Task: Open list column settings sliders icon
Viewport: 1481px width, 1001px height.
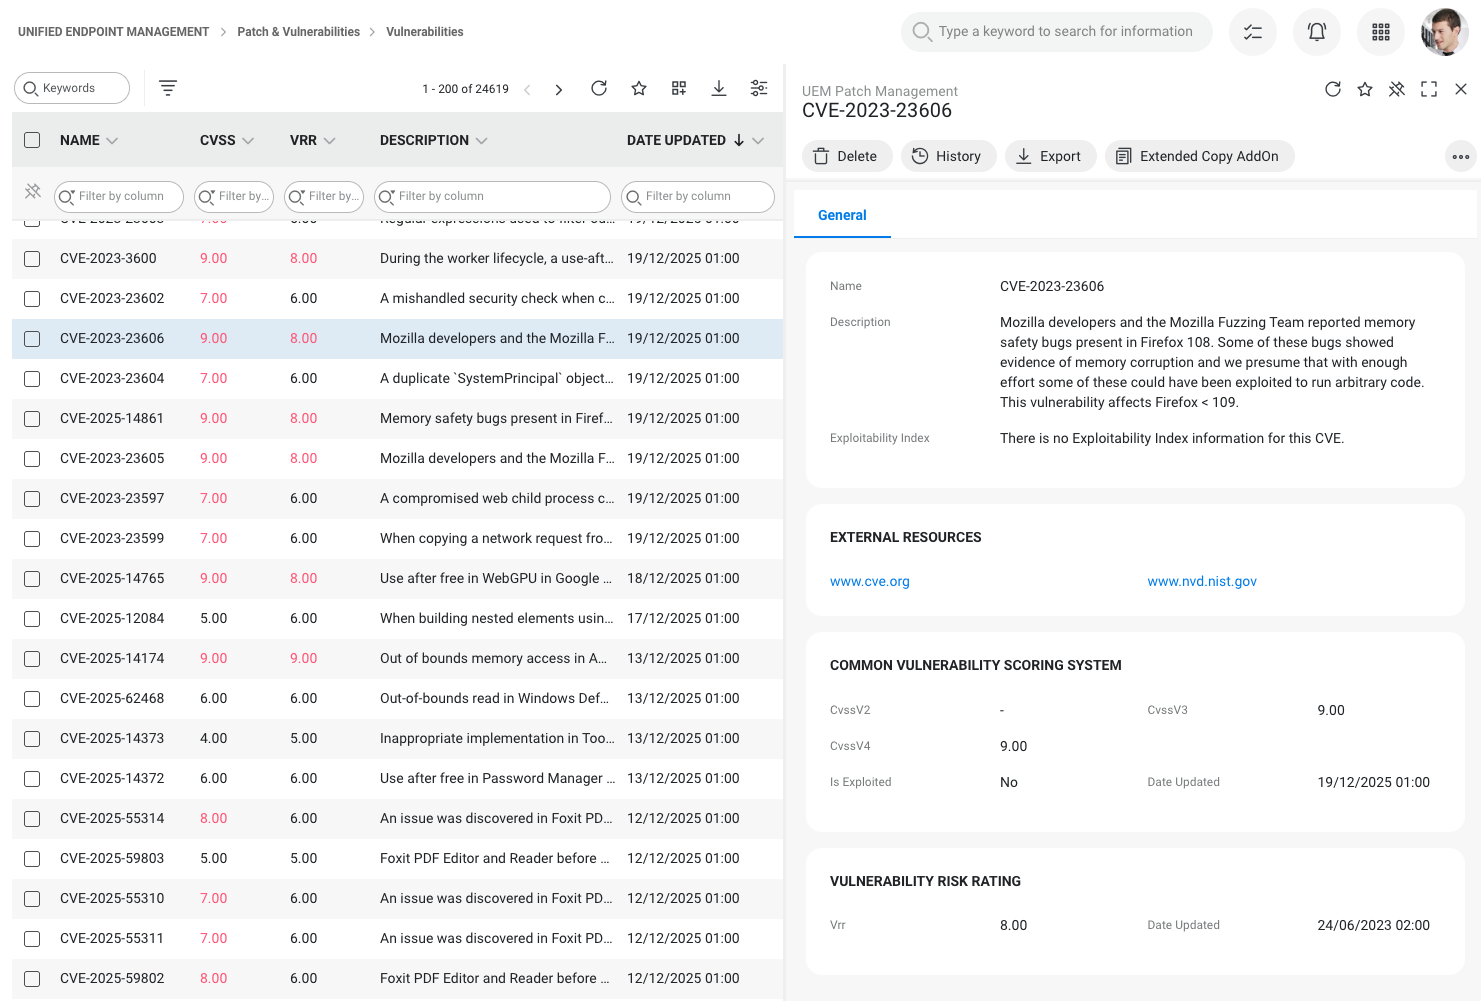Action: [759, 88]
